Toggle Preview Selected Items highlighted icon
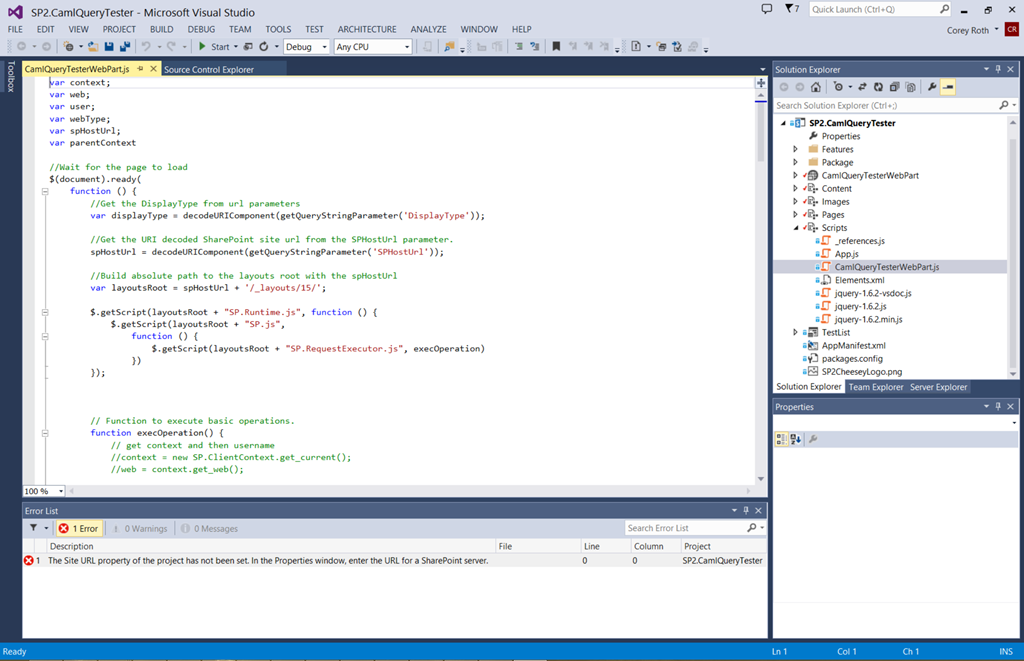Image resolution: width=1024 pixels, height=661 pixels. [x=948, y=87]
